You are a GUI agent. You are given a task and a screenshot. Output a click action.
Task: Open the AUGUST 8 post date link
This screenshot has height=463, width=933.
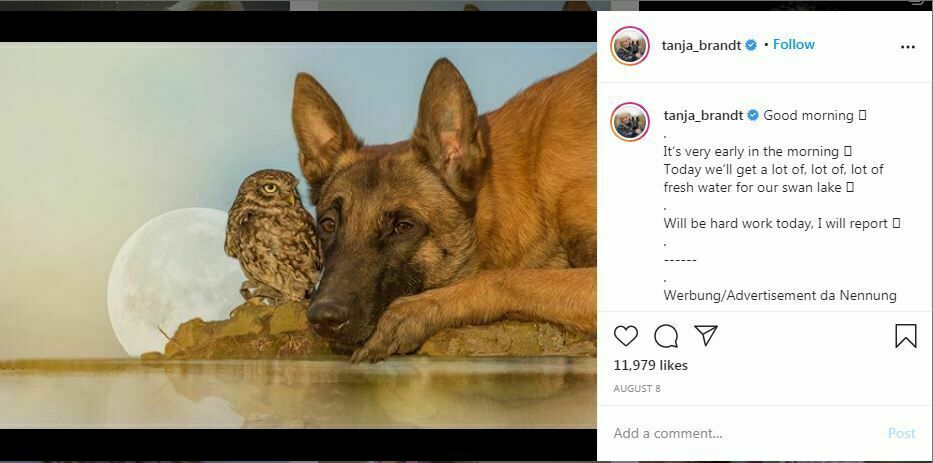coord(636,388)
